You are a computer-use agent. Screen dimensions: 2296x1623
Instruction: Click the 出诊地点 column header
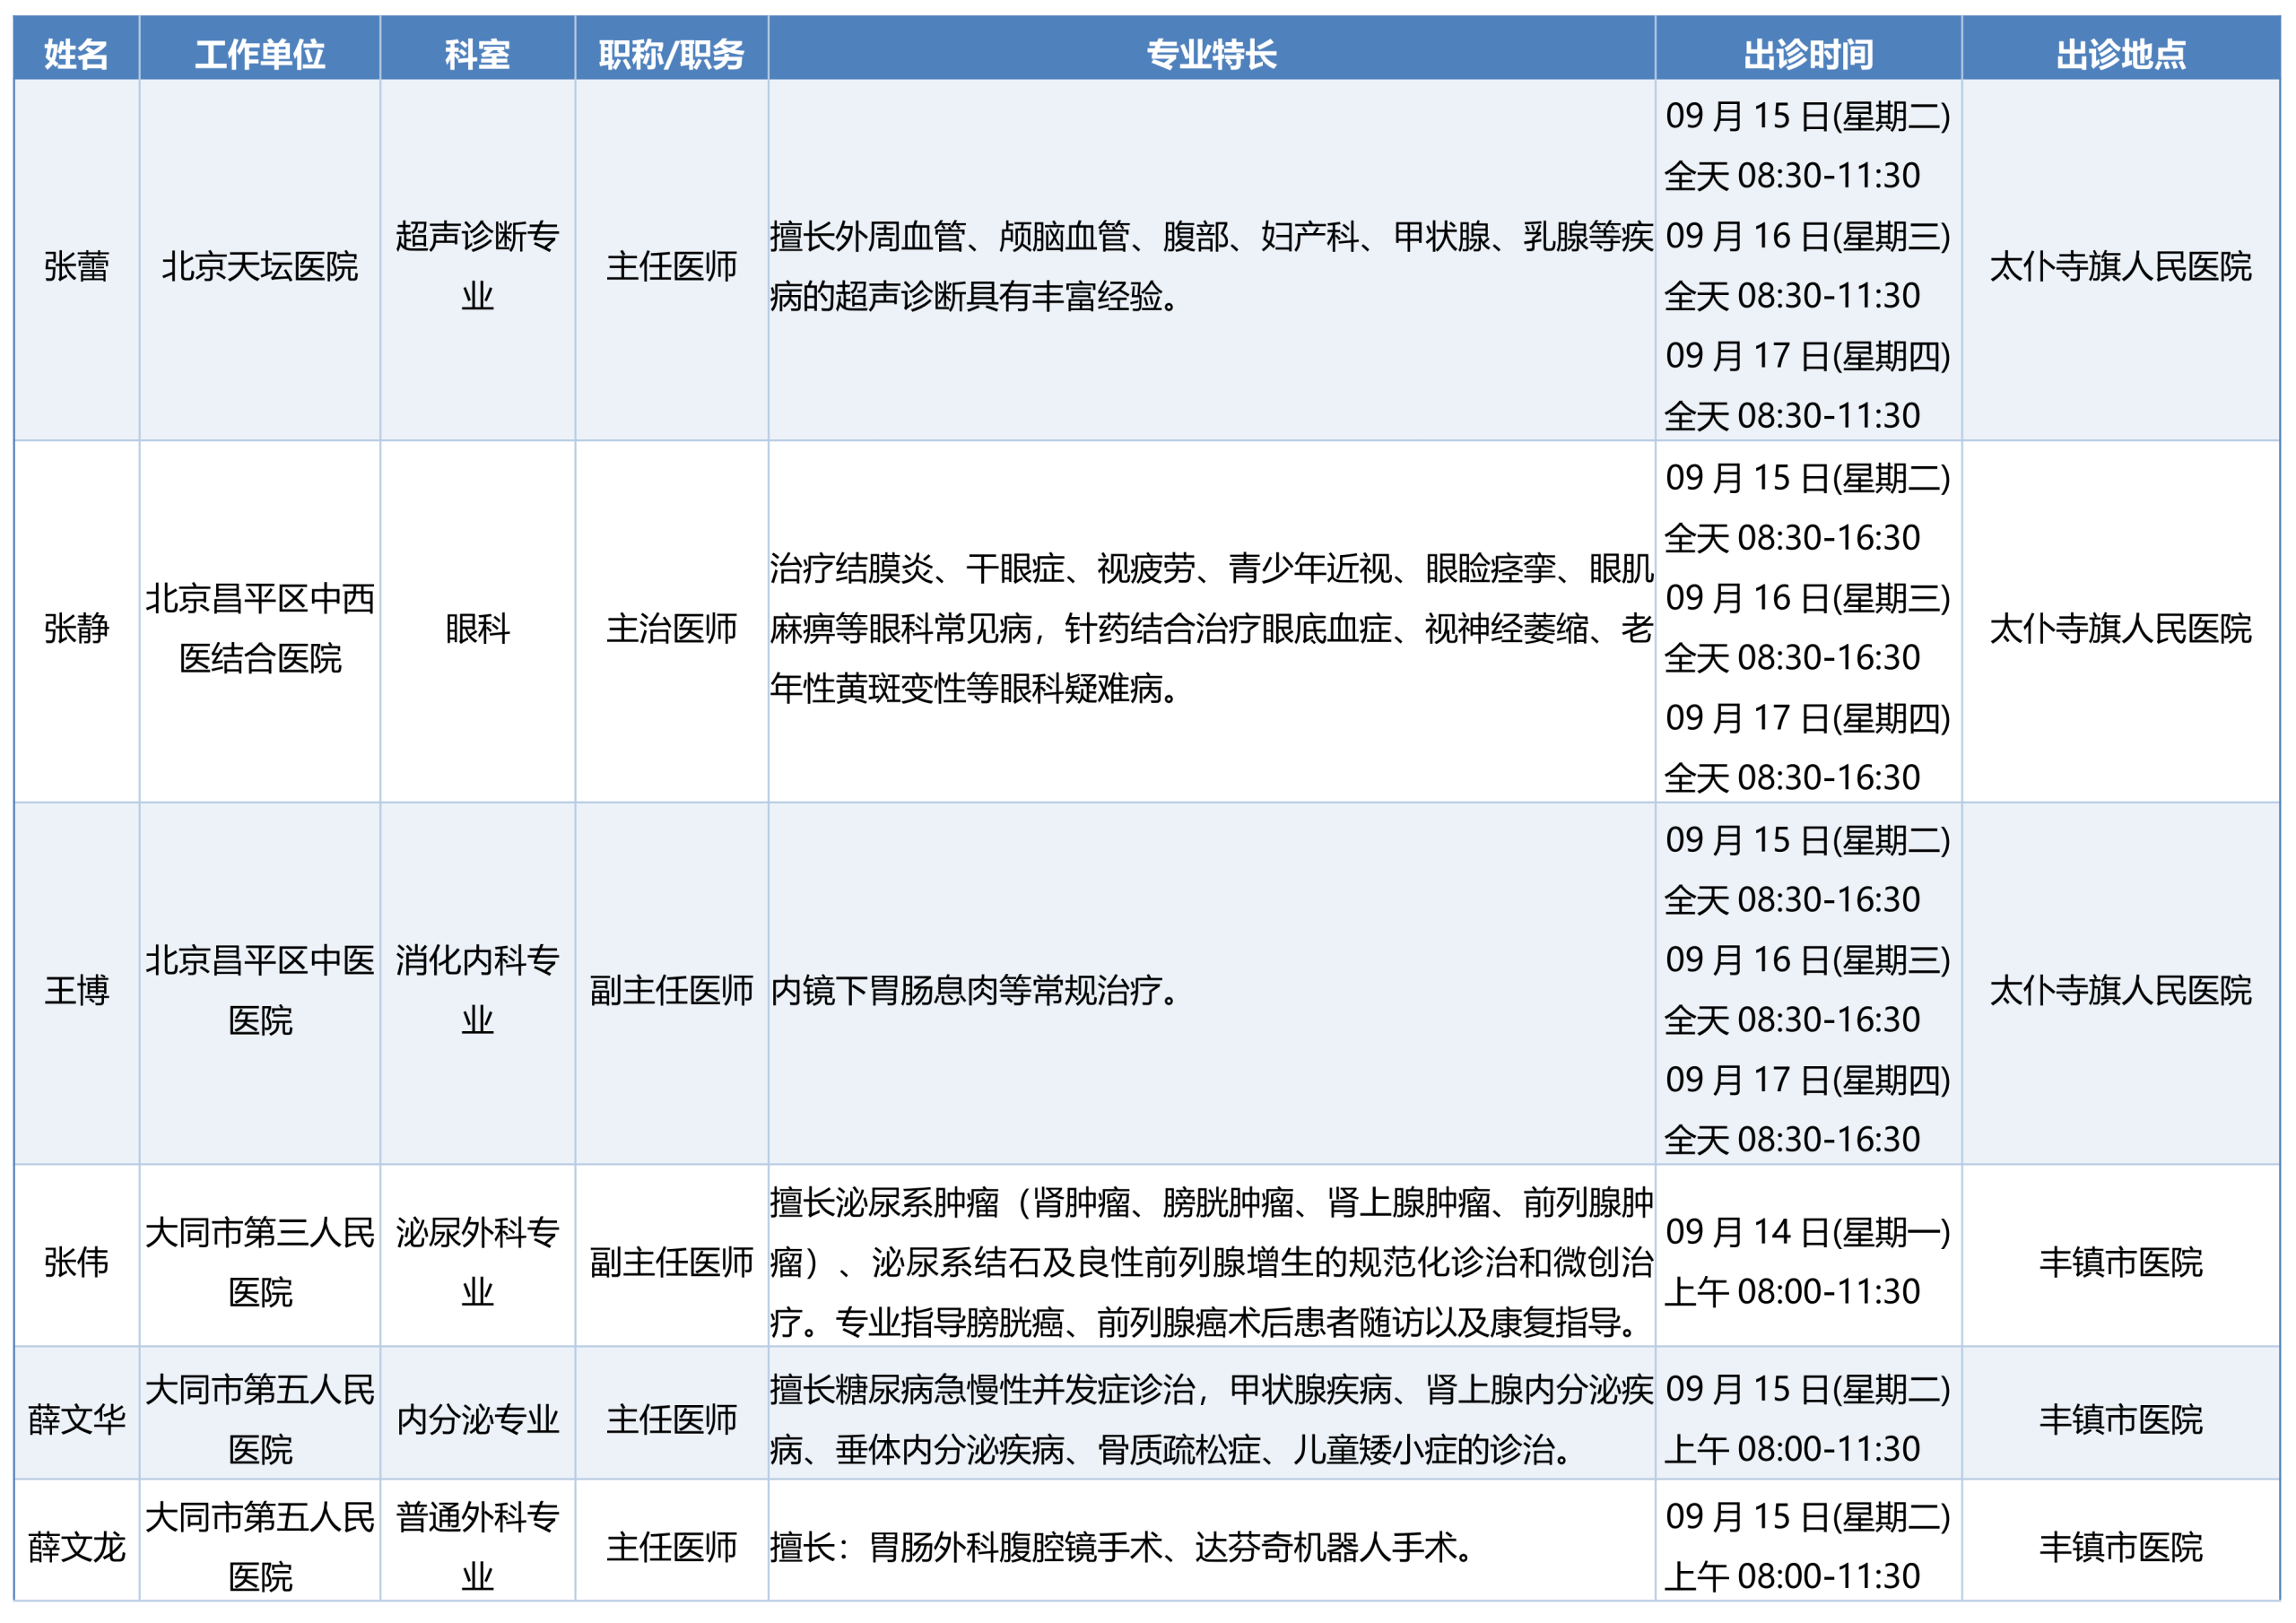(2120, 53)
